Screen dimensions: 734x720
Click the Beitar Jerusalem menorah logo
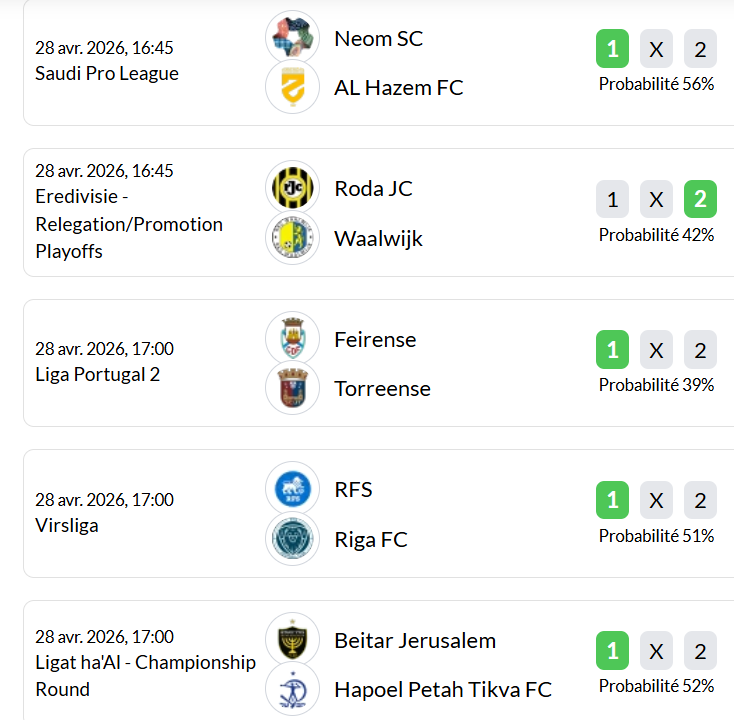[x=292, y=640]
